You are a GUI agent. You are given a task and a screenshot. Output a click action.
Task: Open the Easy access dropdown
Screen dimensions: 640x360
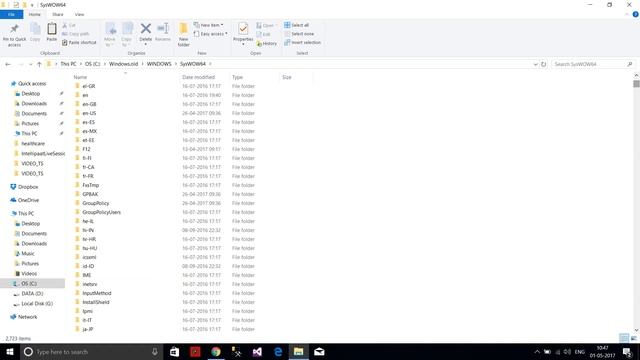[211, 34]
